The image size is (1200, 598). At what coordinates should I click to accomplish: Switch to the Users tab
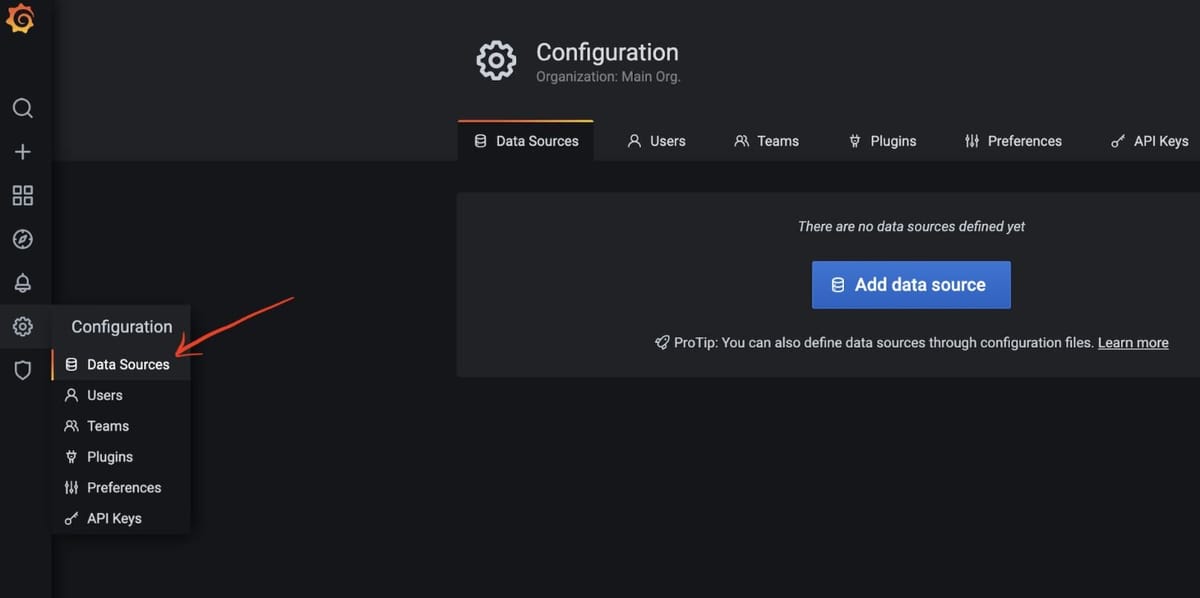[657, 141]
